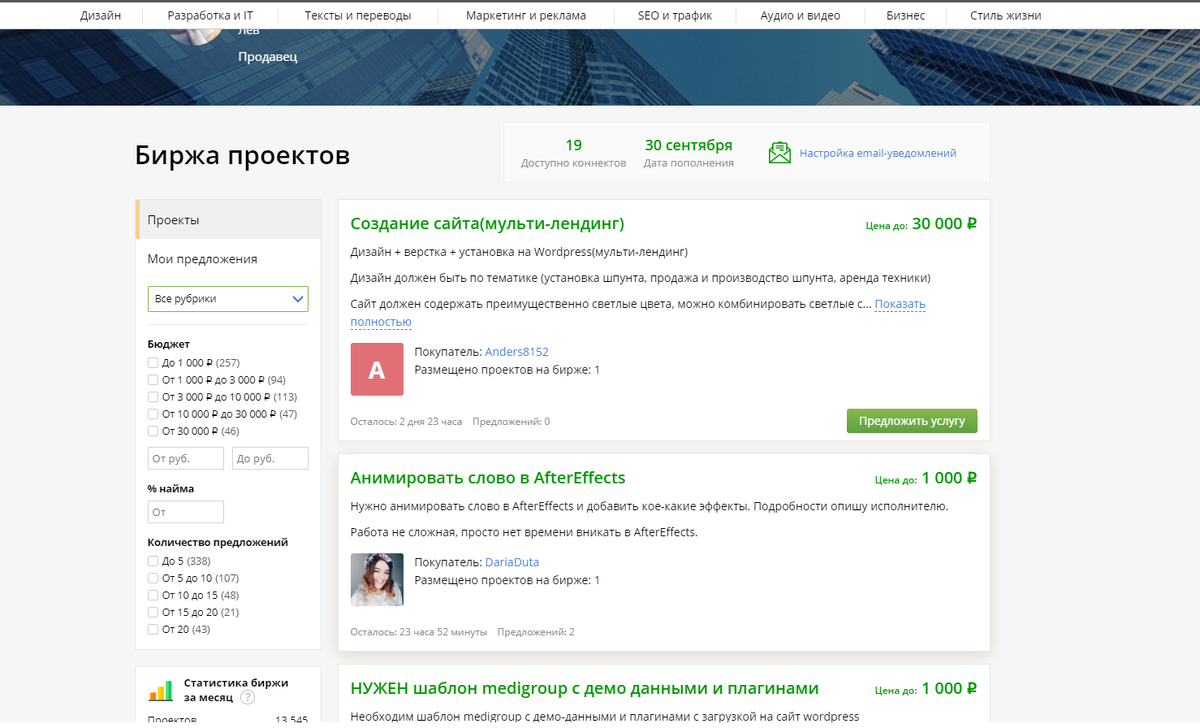Open the Дизайн menu category
The height and width of the screenshot is (728, 1200).
click(x=100, y=16)
